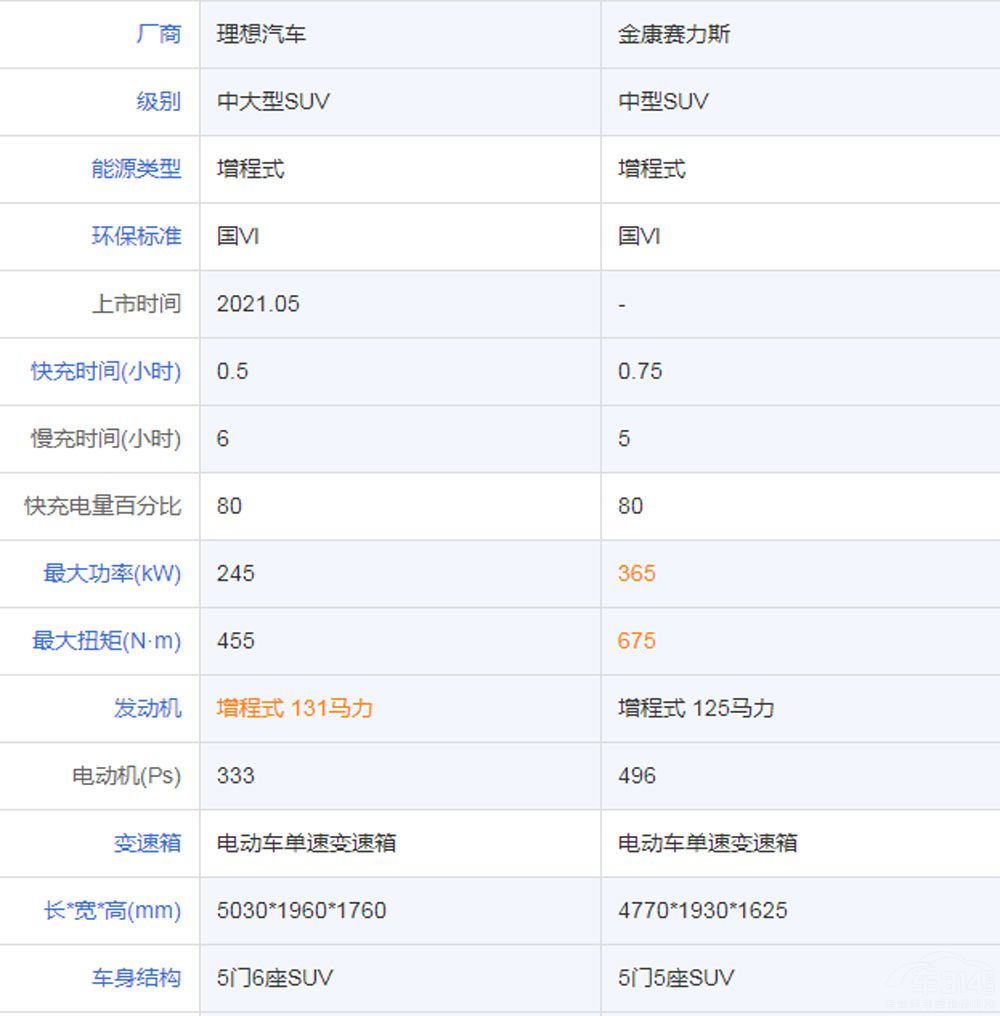Screen dimensions: 1000x1016
Task: Click the 金康赛力斯 manufacturer cell
Action: click(674, 34)
